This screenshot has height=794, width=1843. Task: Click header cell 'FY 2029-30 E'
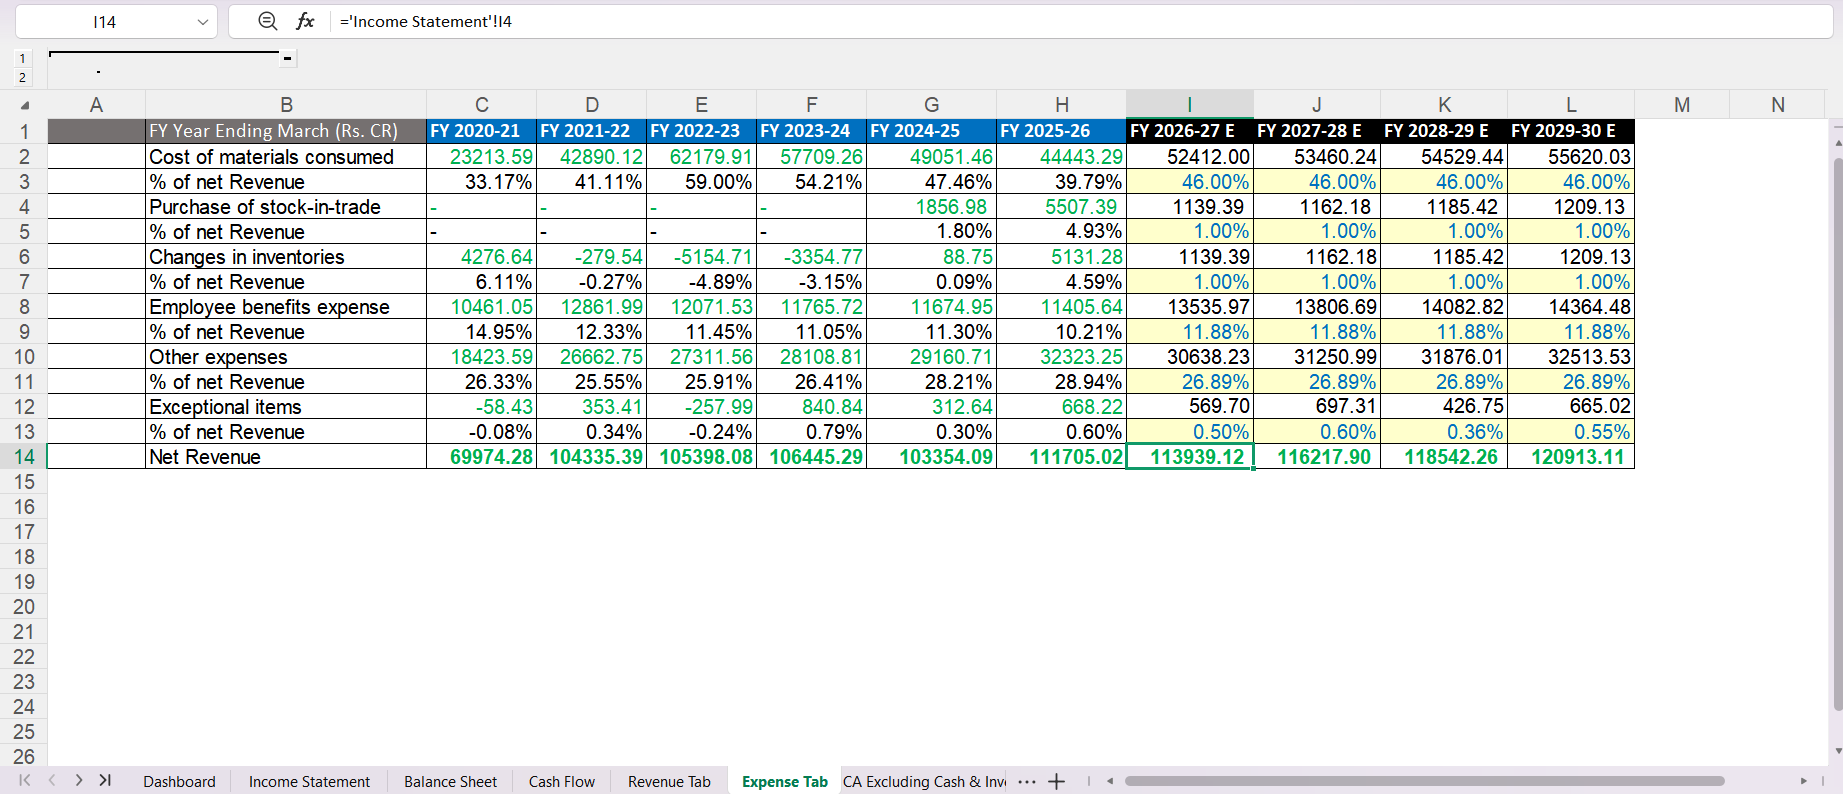[x=1571, y=131]
